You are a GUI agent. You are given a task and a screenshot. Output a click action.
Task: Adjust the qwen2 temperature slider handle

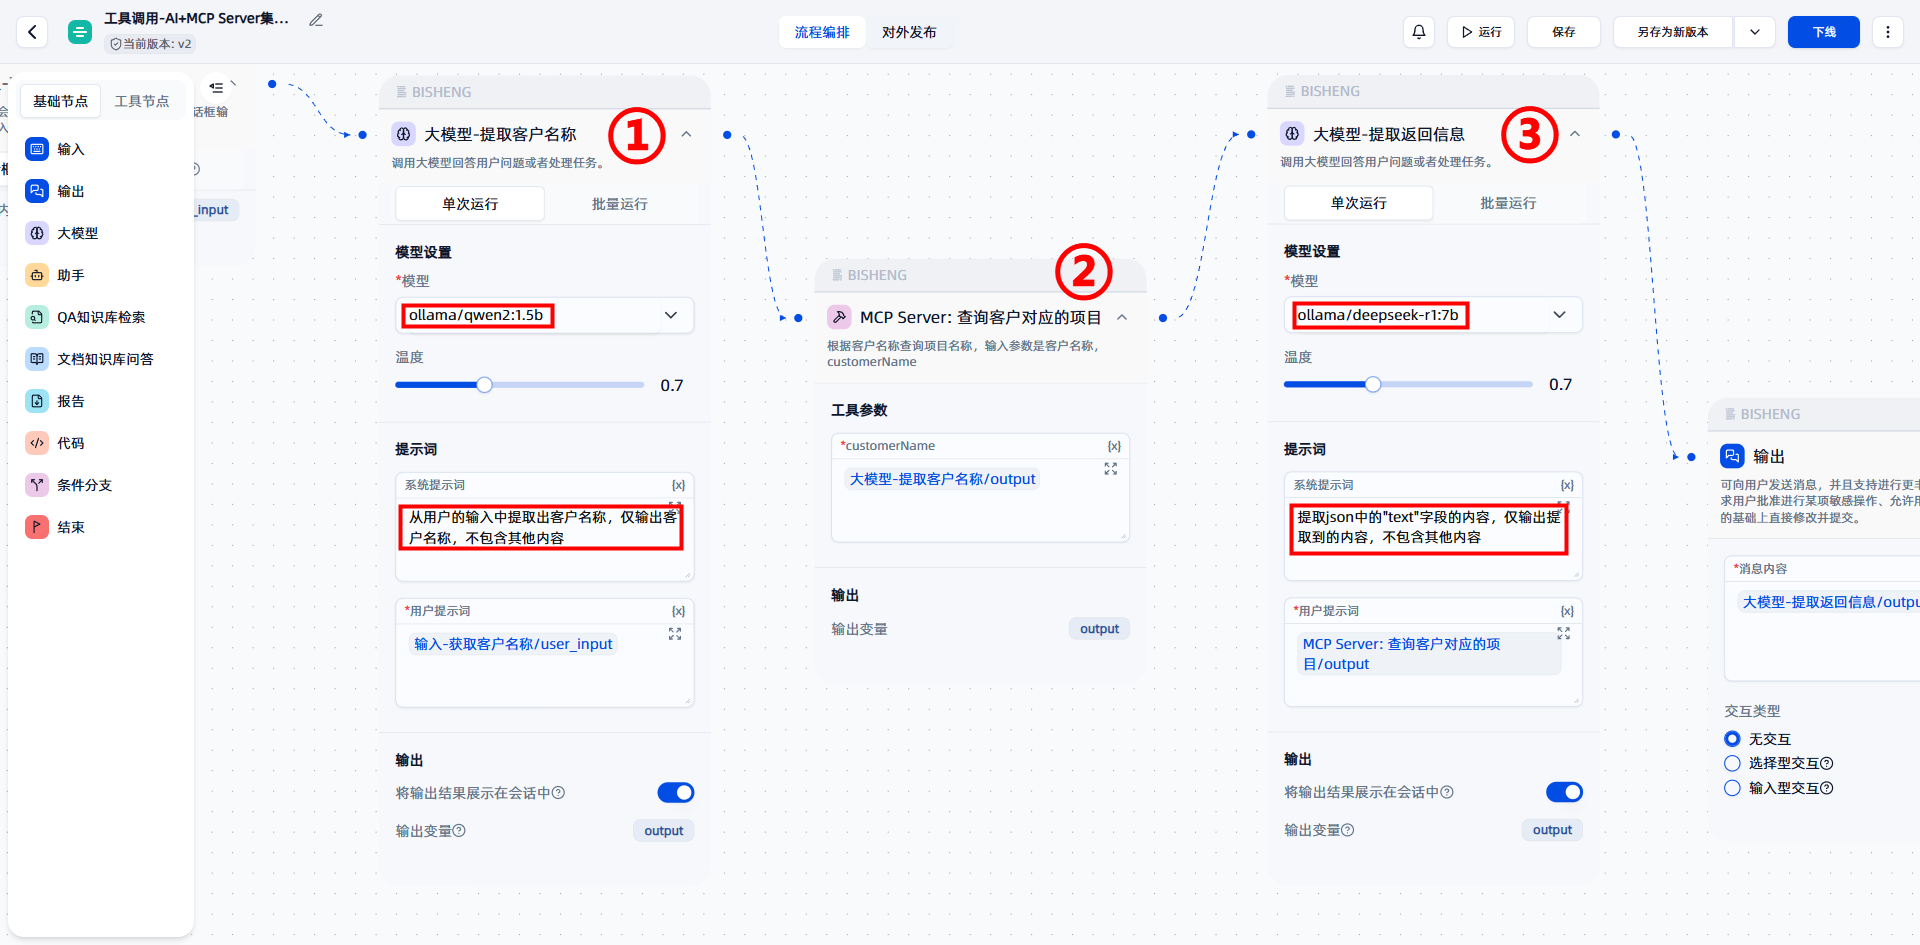(484, 385)
